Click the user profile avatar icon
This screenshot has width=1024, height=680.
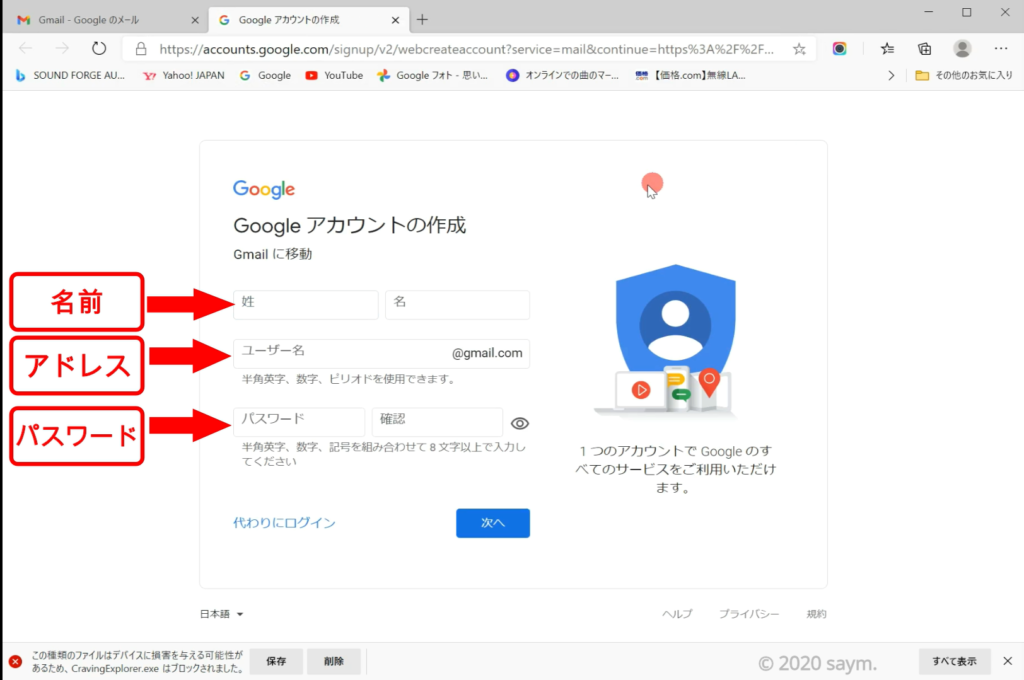[x=962, y=48]
